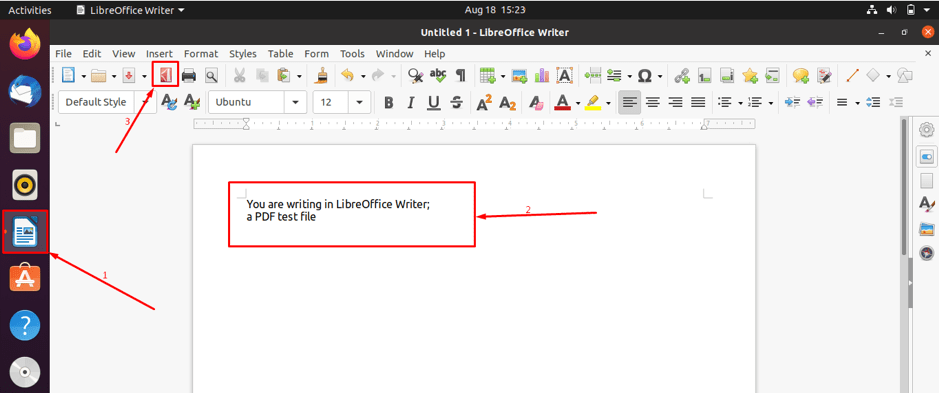
Task: Open the Format menu
Action: [201, 53]
